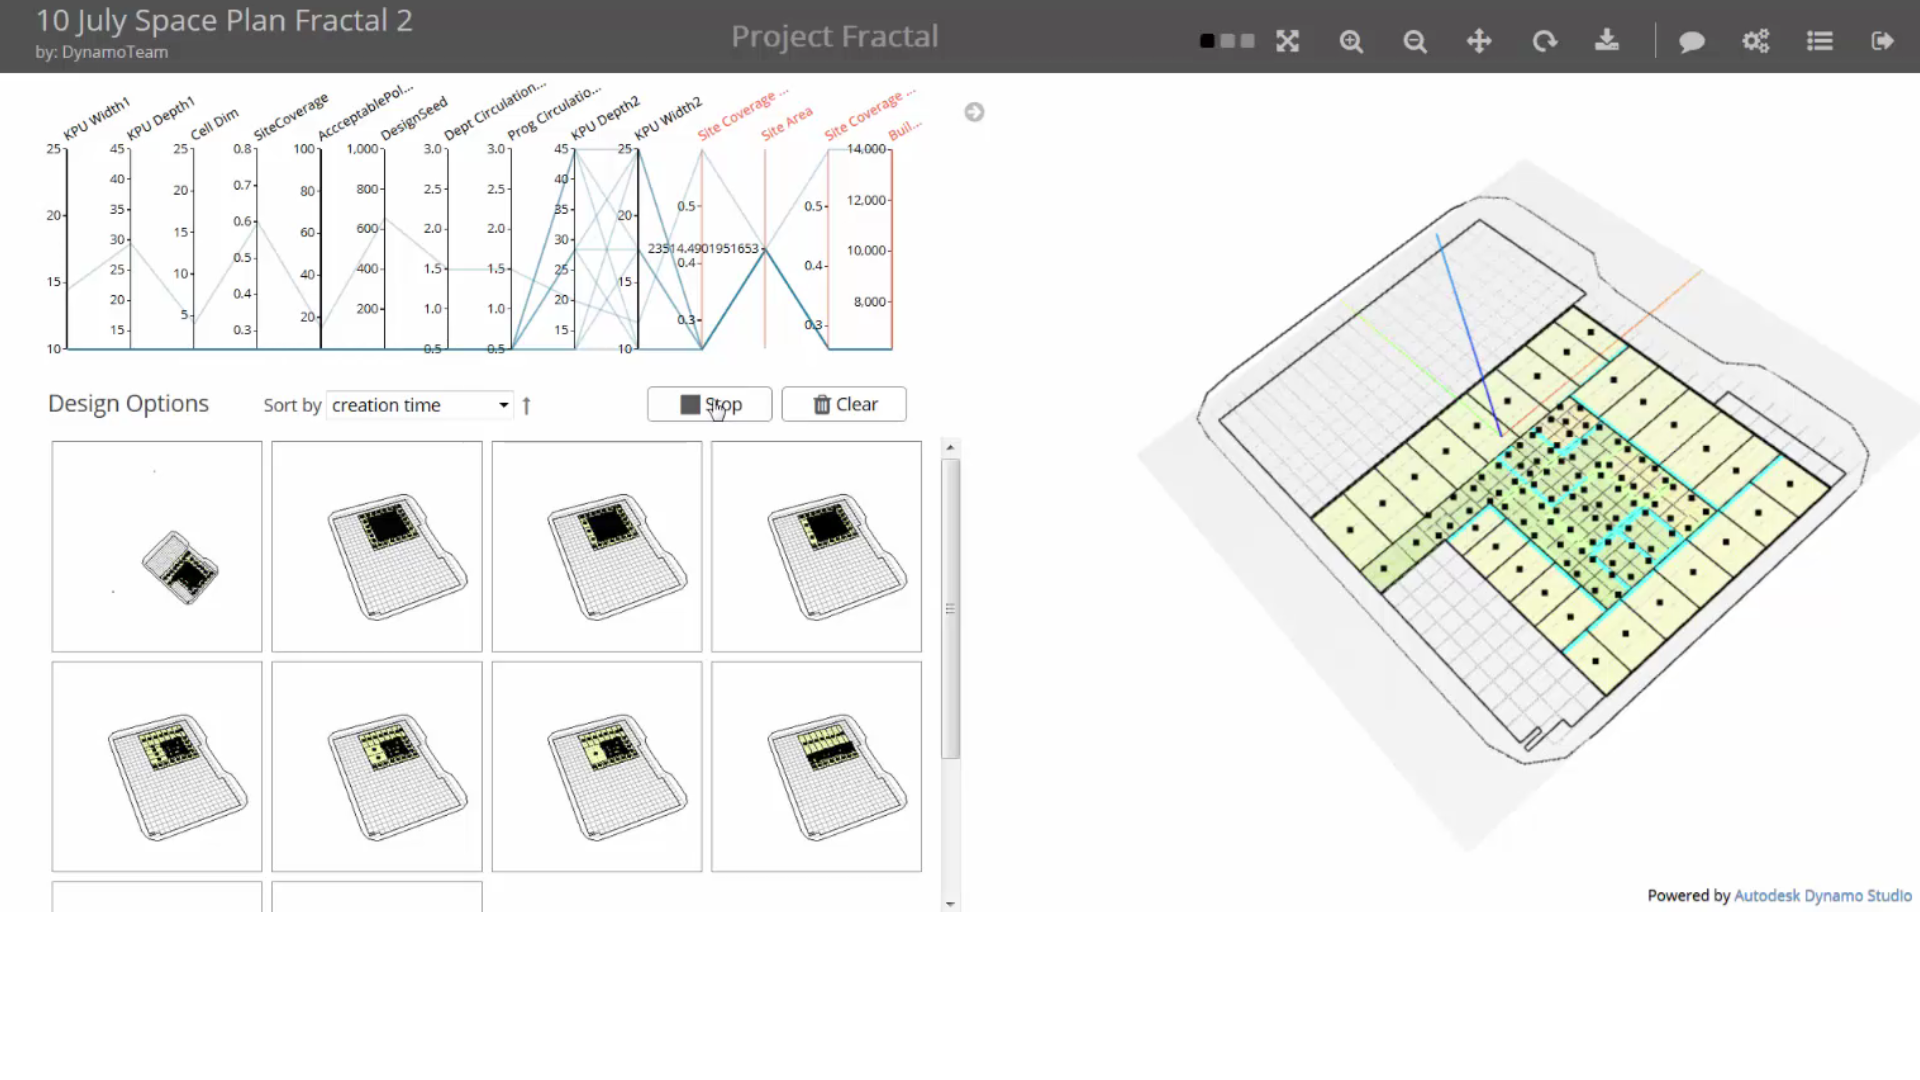The width and height of the screenshot is (1920, 1080).
Task: Click the zoom in magnifier icon
Action: tap(1351, 41)
